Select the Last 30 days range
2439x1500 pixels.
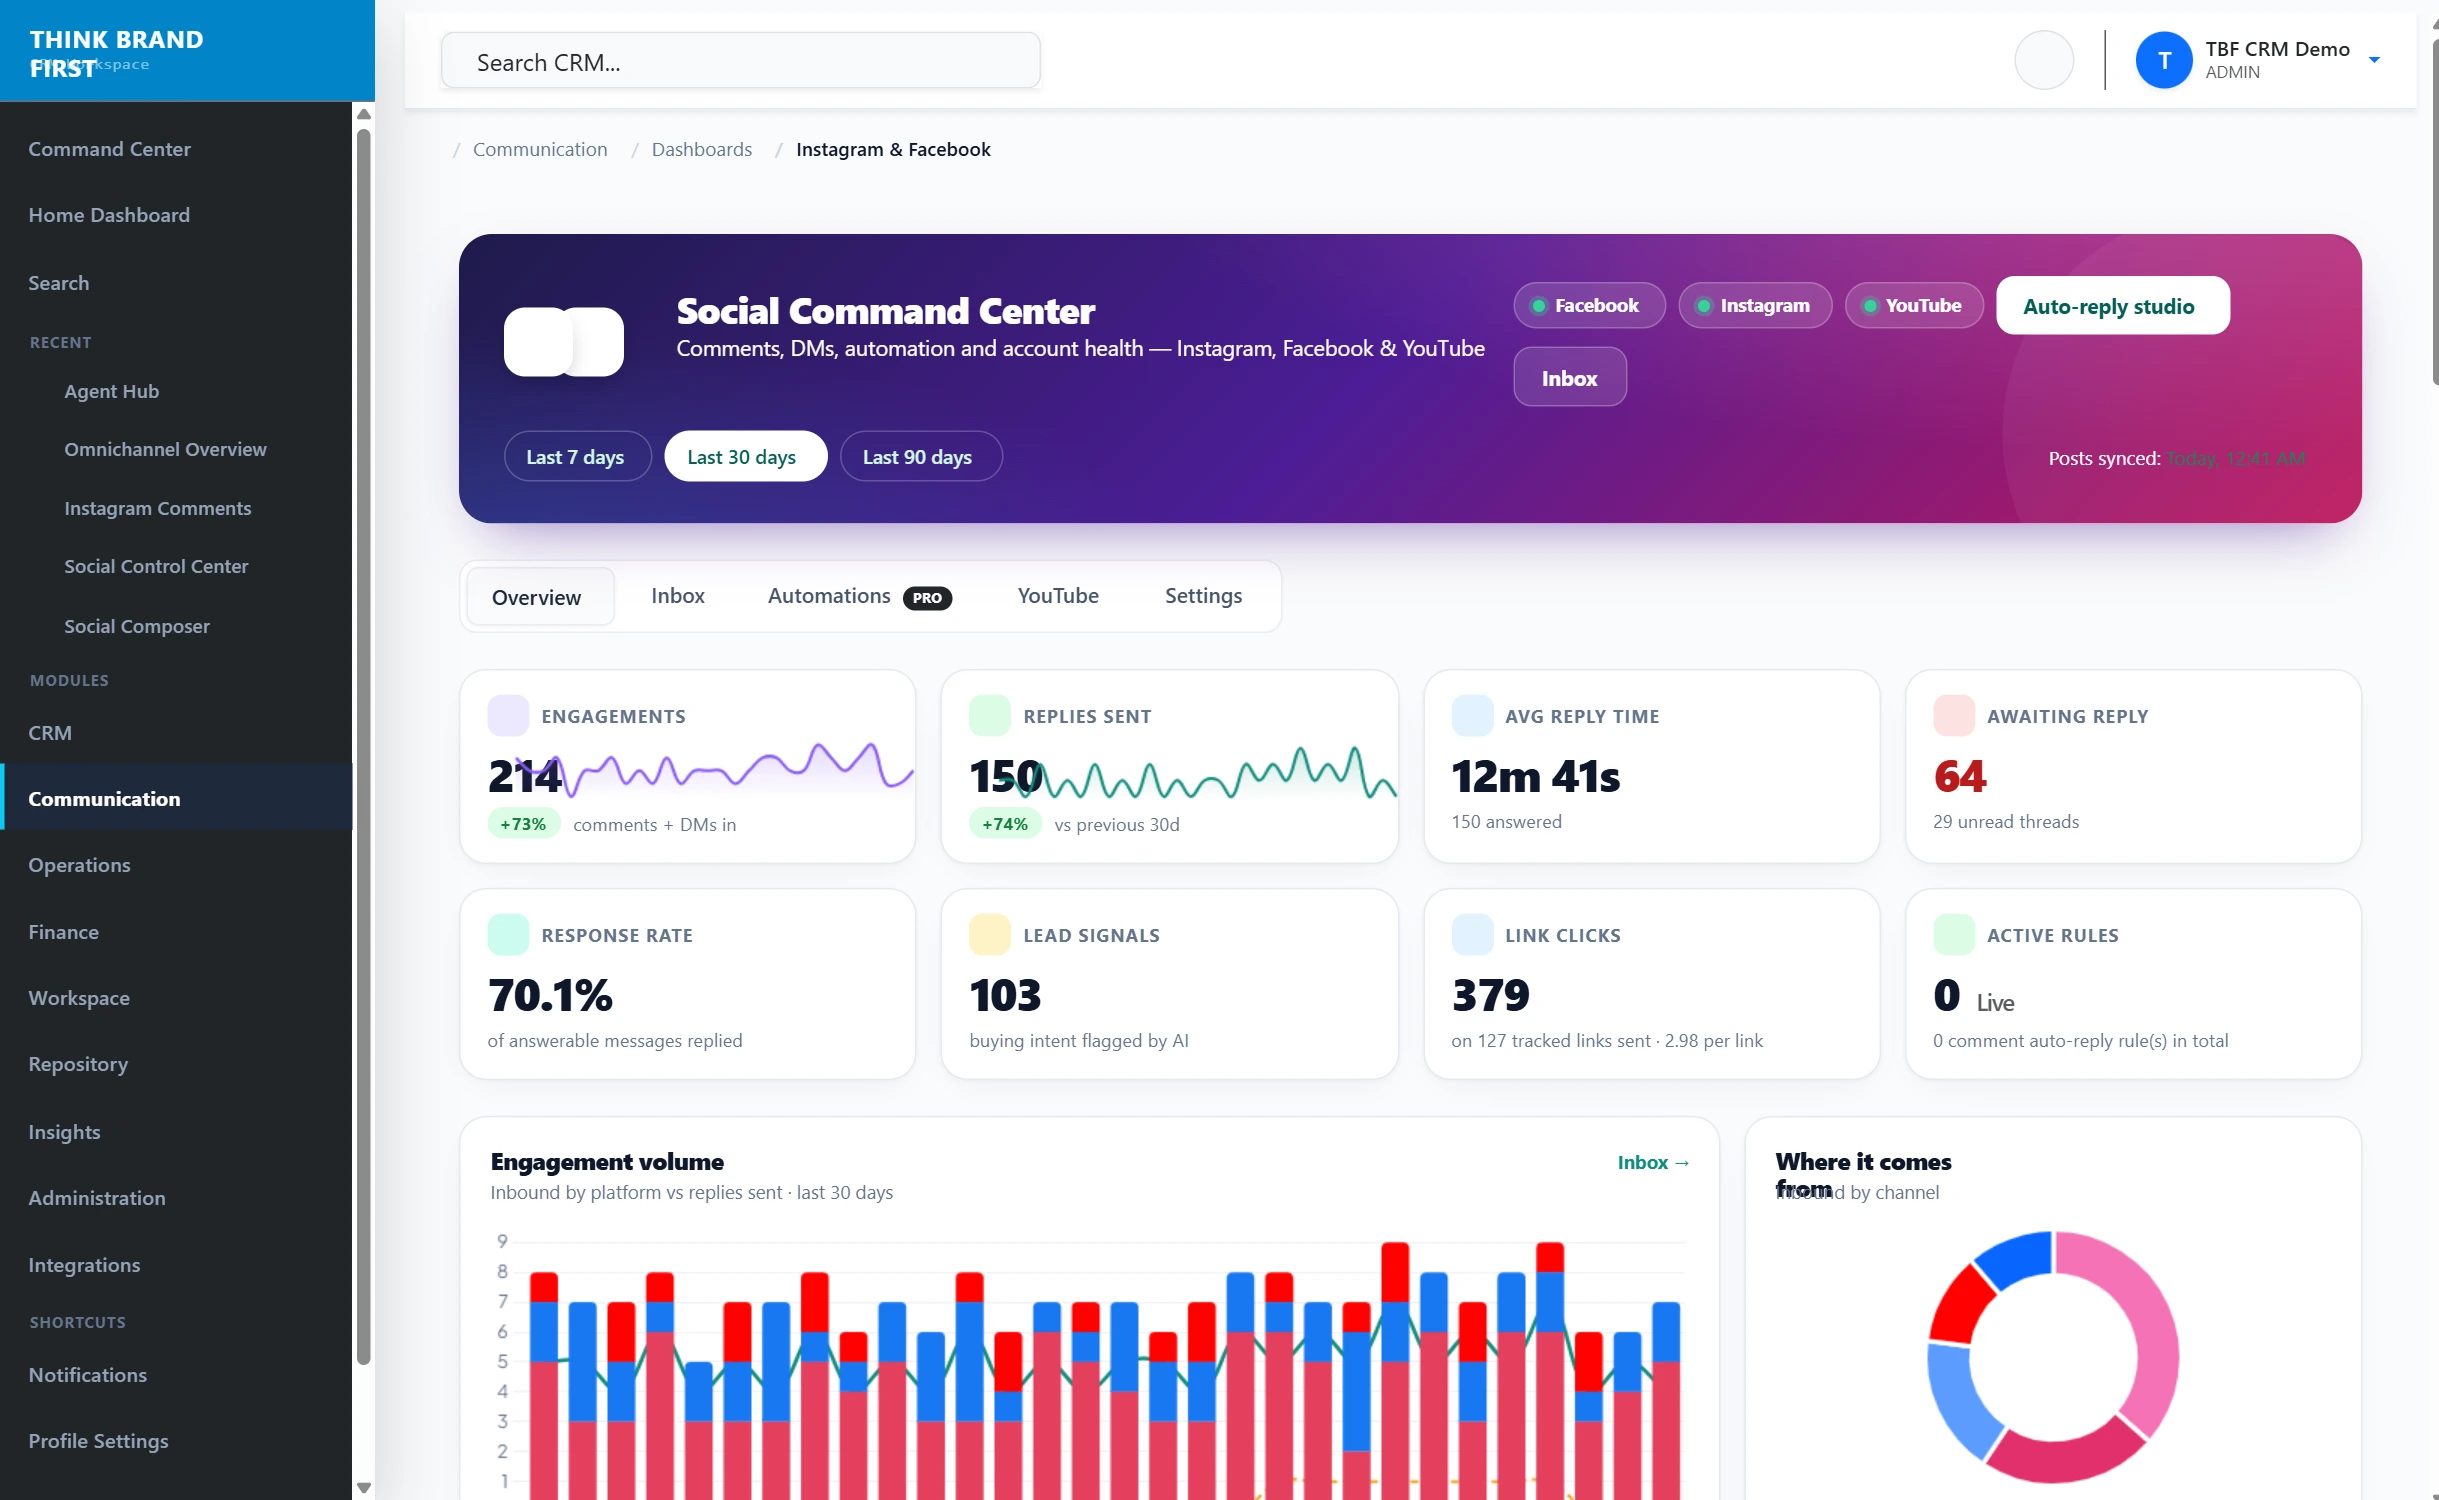[745, 456]
